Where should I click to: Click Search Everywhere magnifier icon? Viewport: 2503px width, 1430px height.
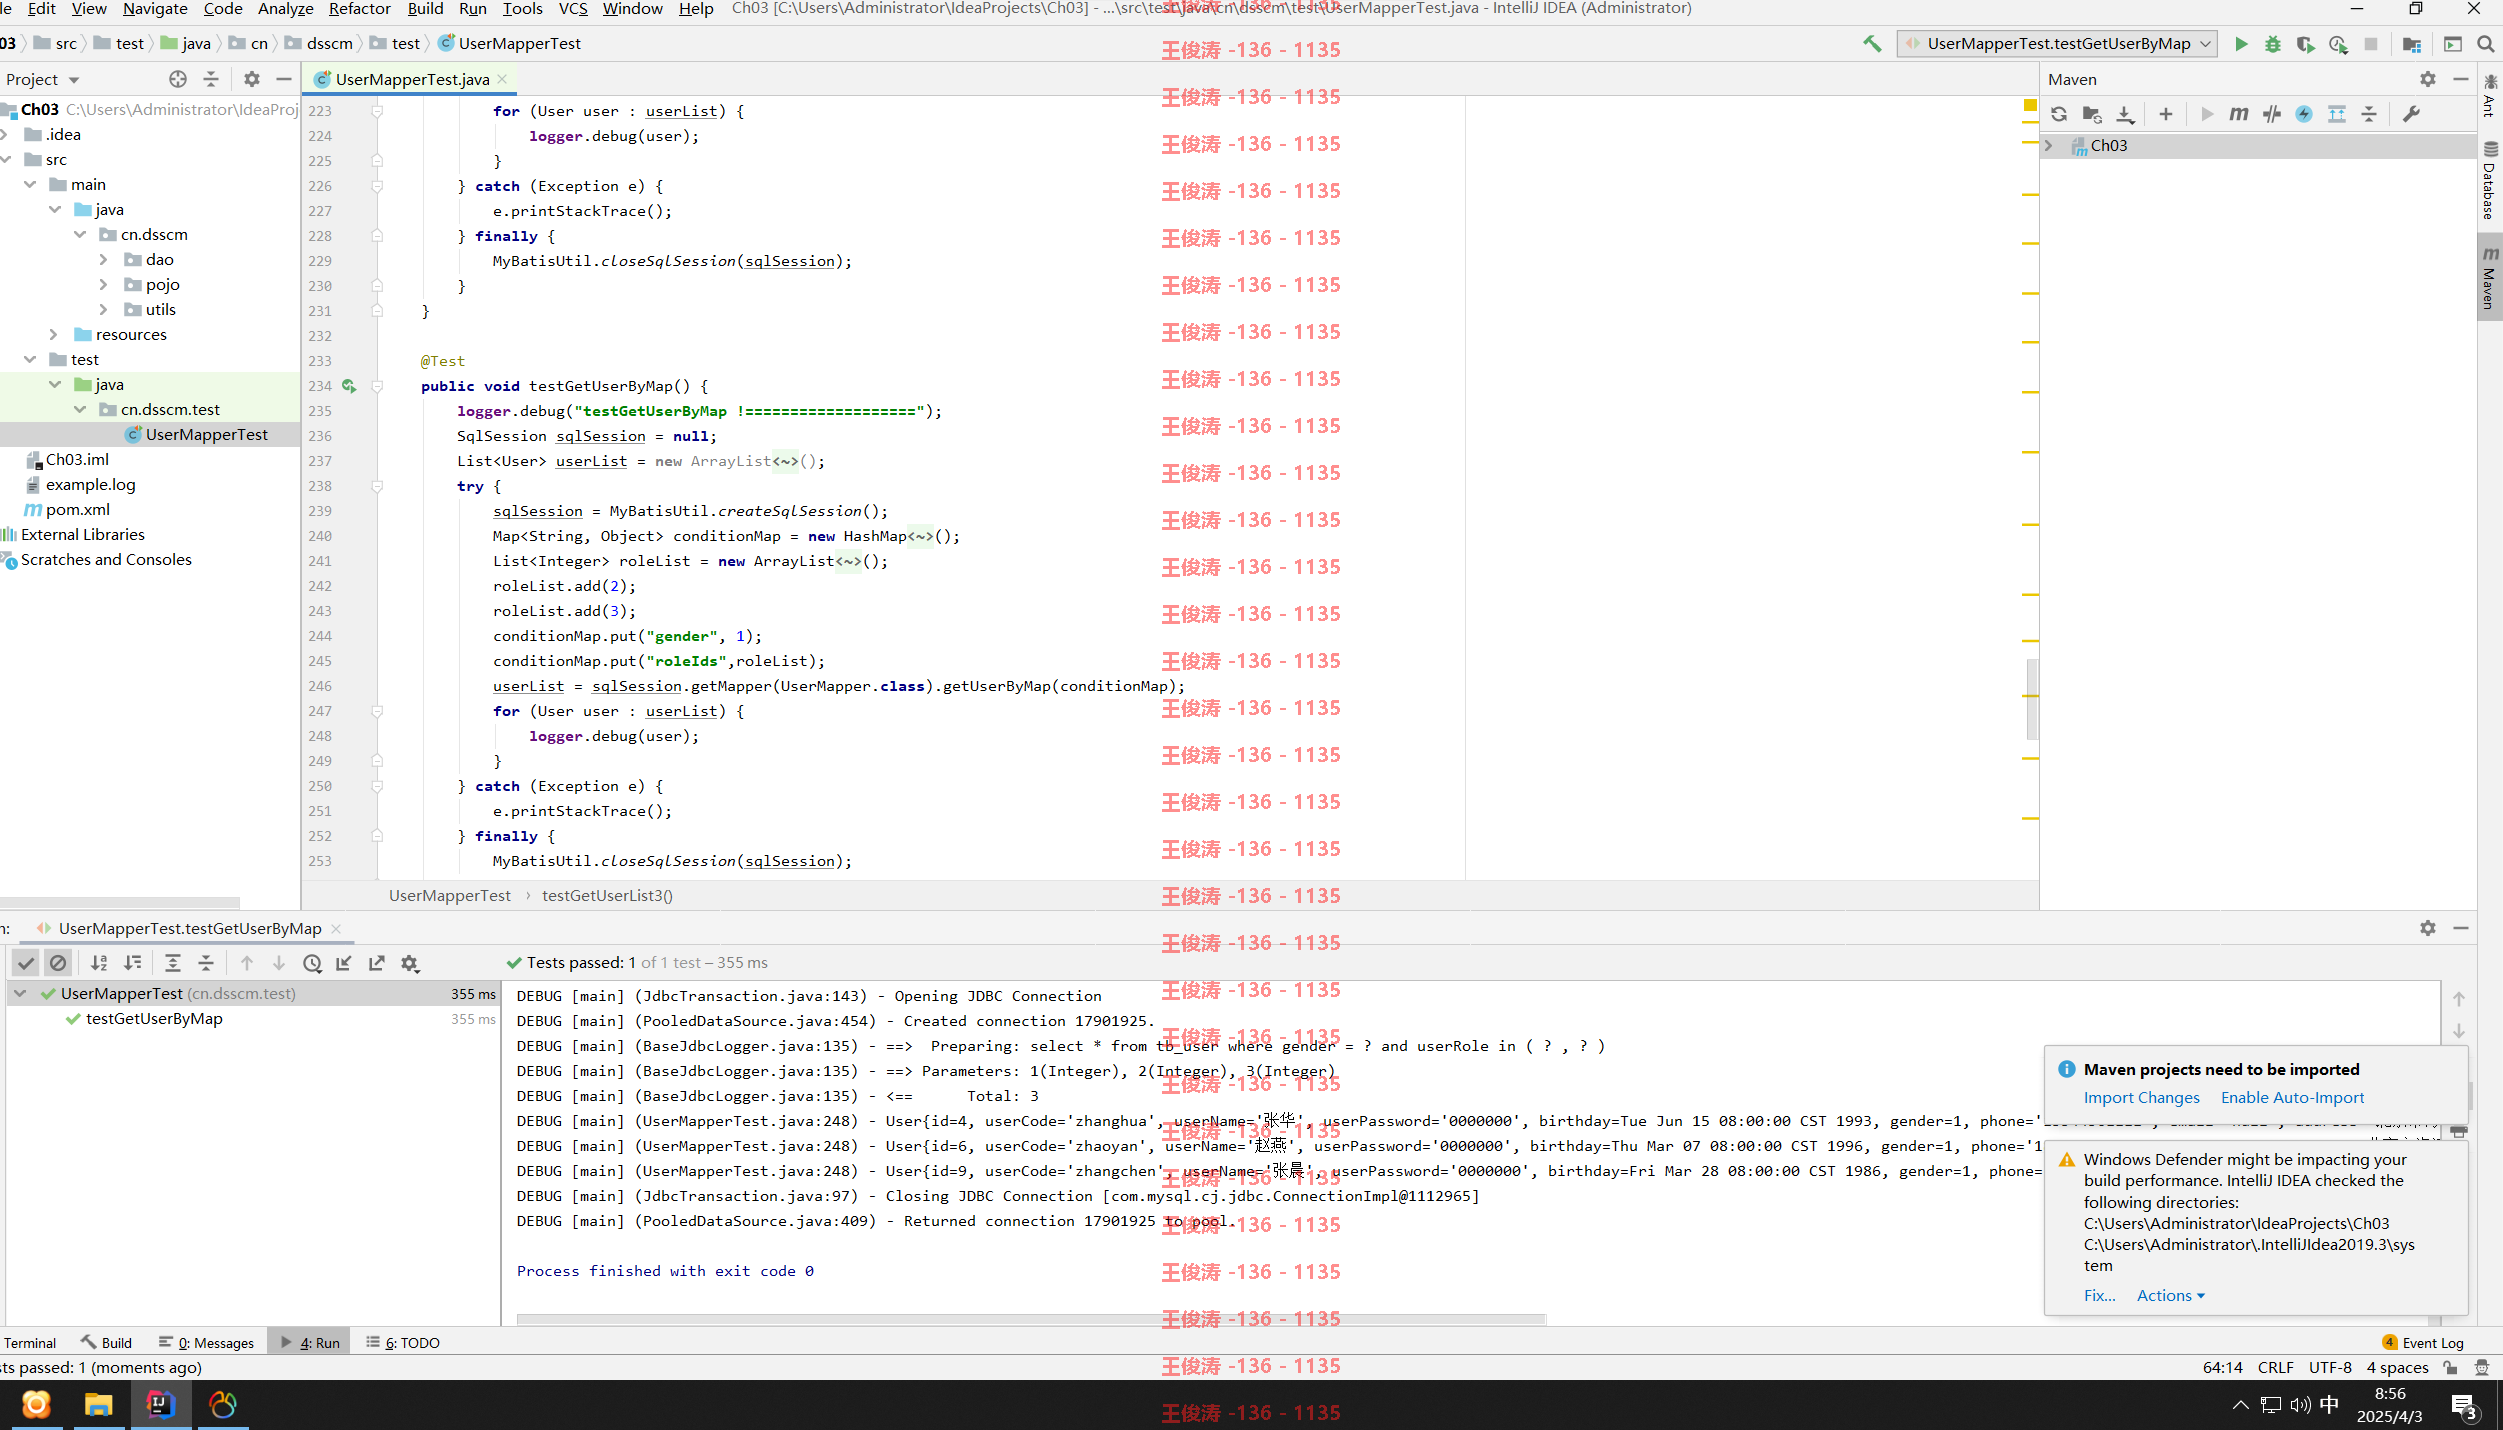pyautogui.click(x=2486, y=44)
